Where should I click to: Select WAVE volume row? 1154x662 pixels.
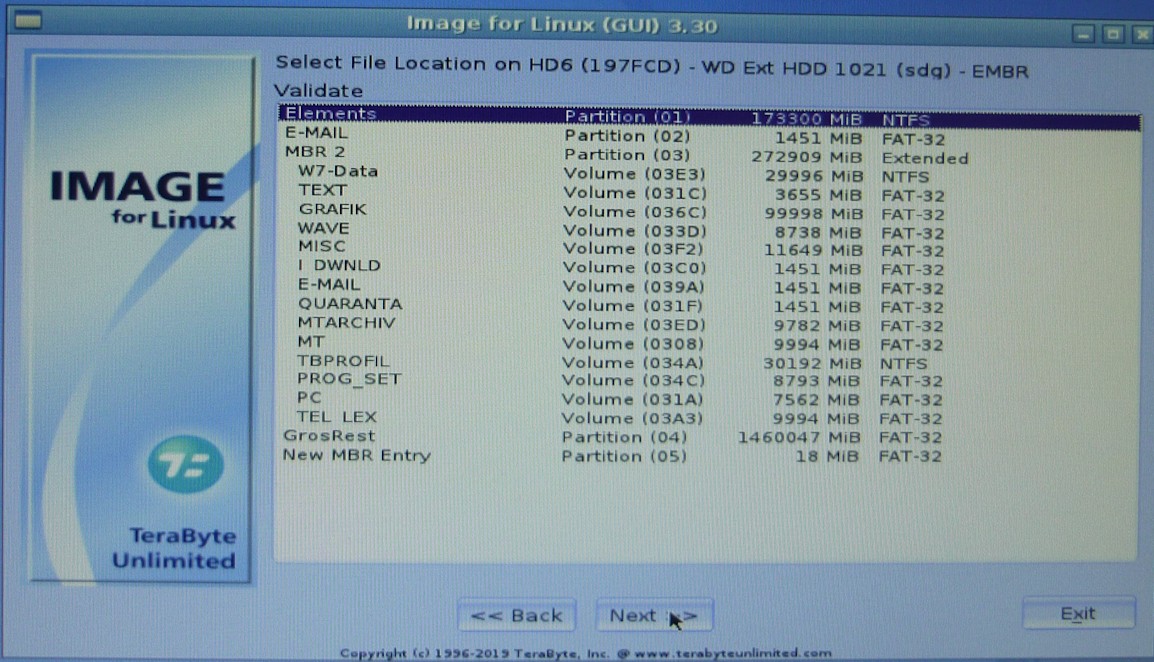(709, 231)
